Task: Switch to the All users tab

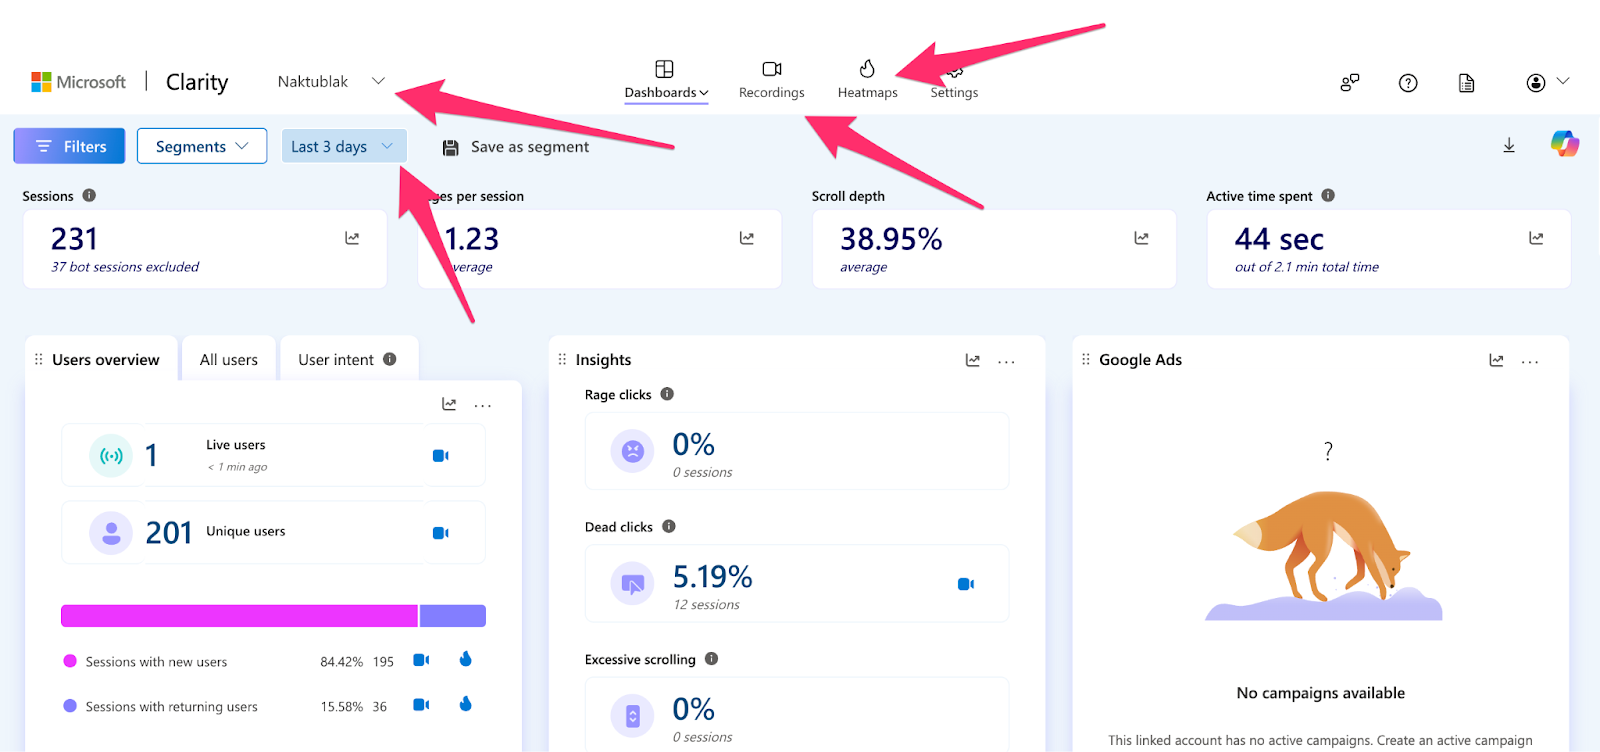Action: click(228, 360)
